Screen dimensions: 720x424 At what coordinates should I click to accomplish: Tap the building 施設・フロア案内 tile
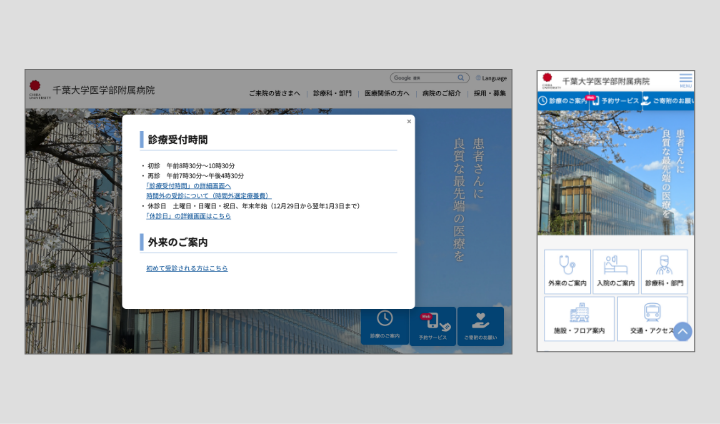(579, 318)
